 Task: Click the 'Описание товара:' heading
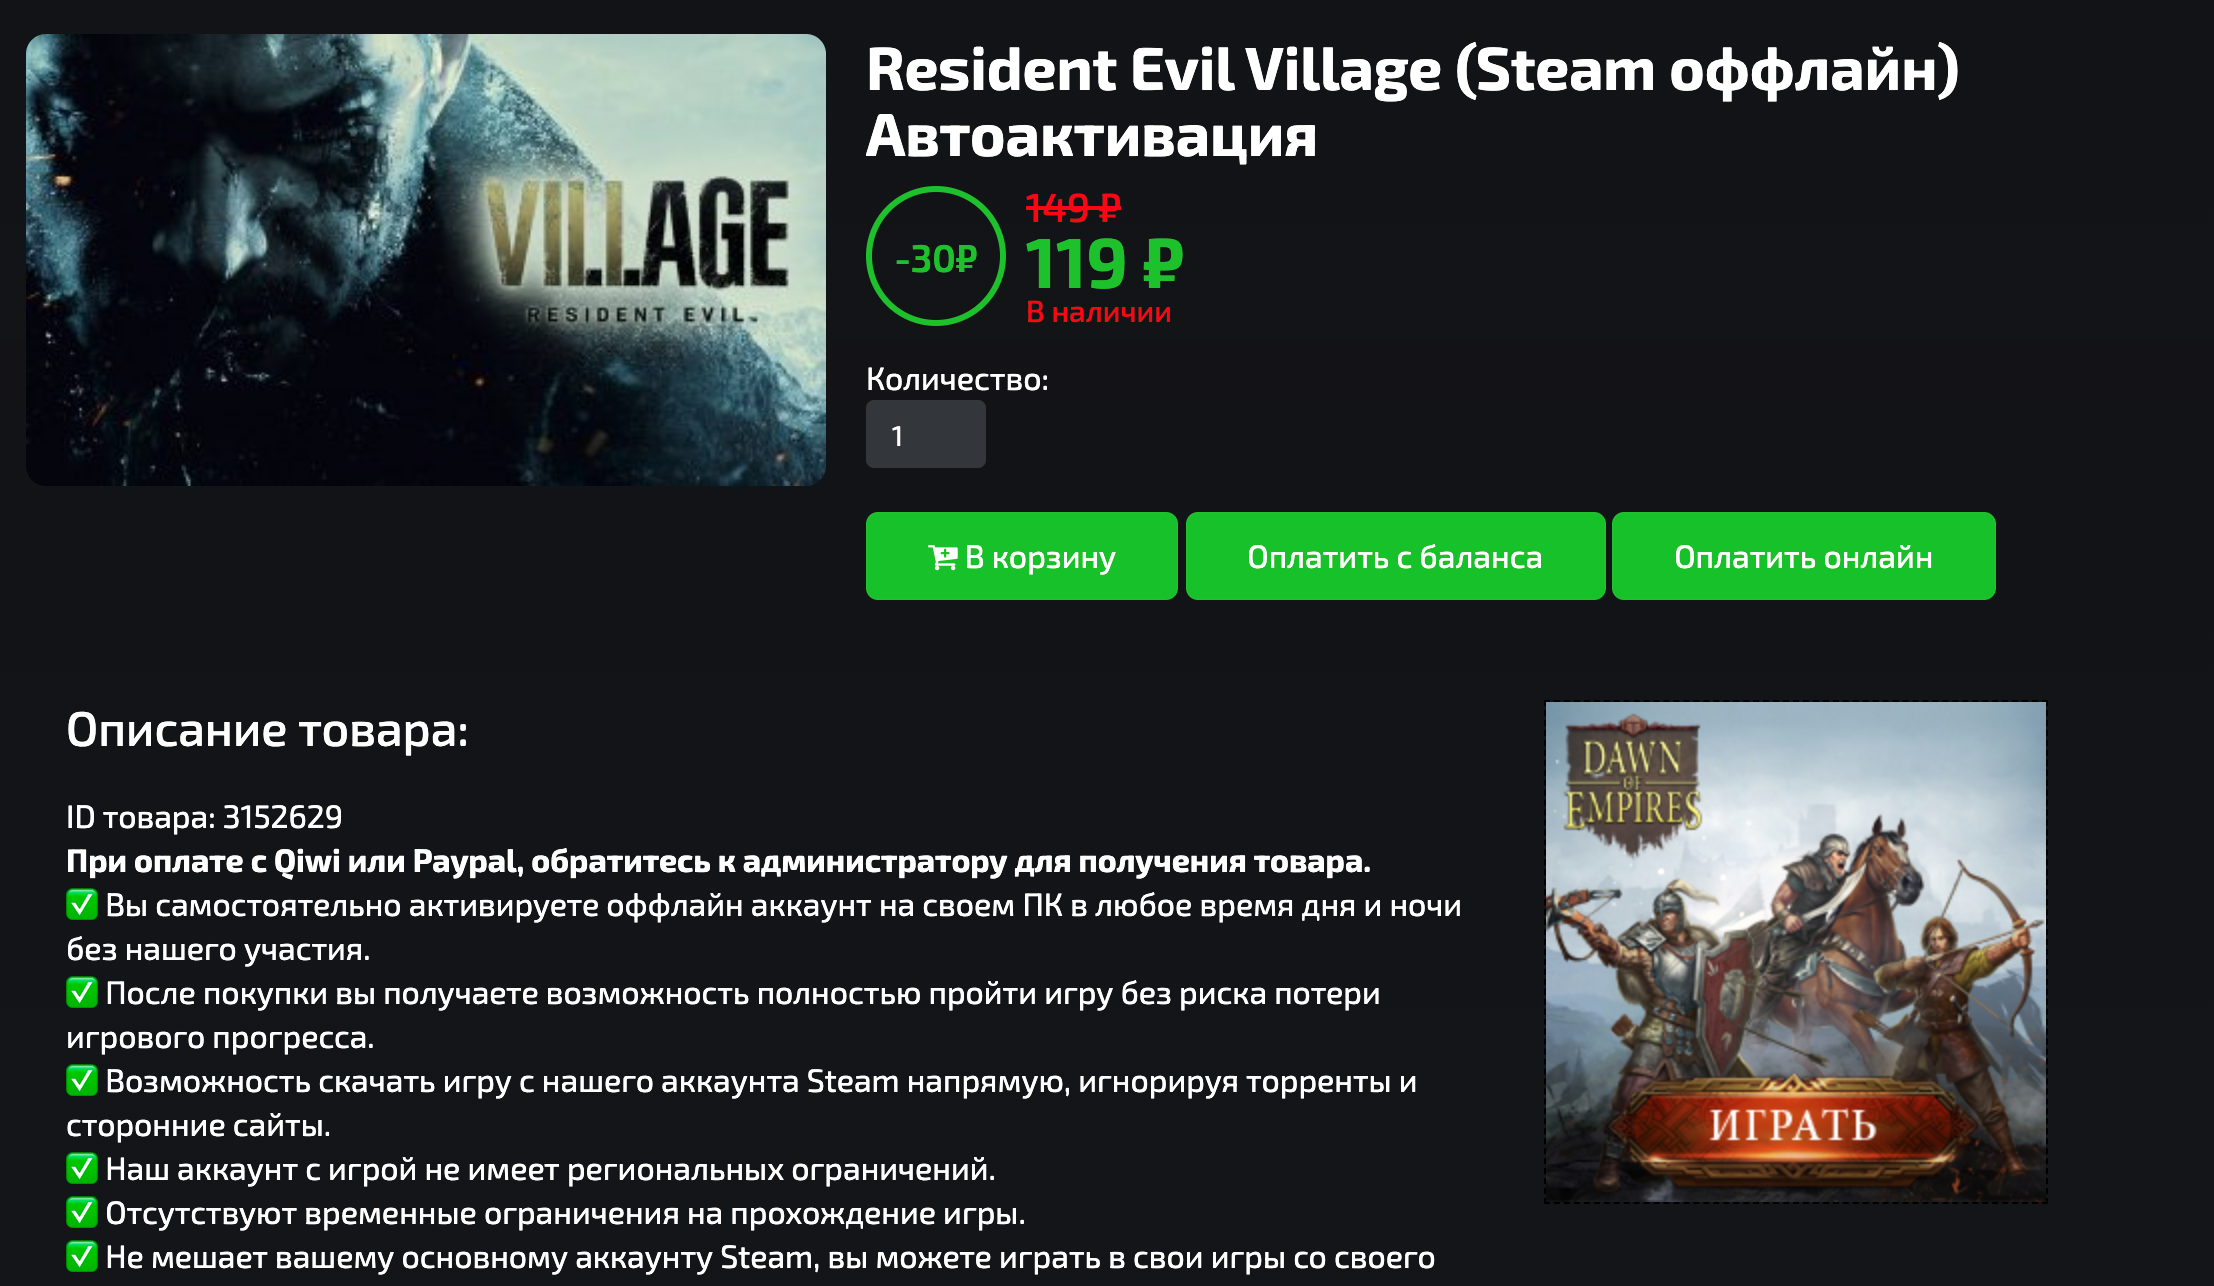click(267, 730)
